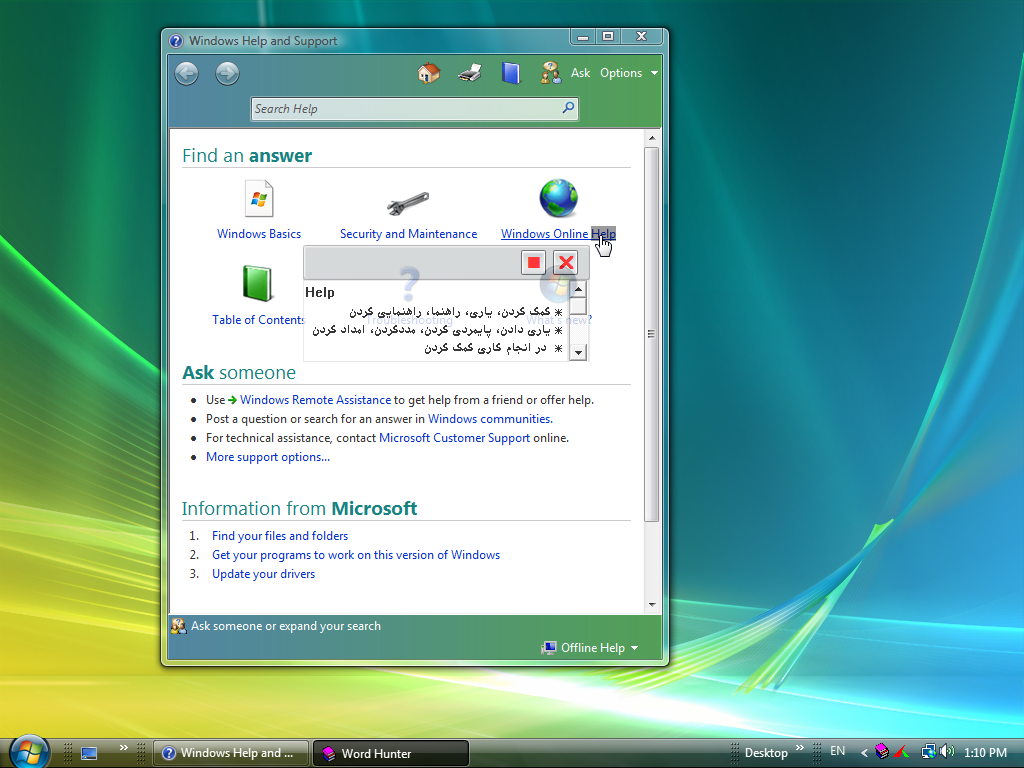Click the Word Hunter tray icon
Screen dimensions: 1024x768
click(x=882, y=752)
